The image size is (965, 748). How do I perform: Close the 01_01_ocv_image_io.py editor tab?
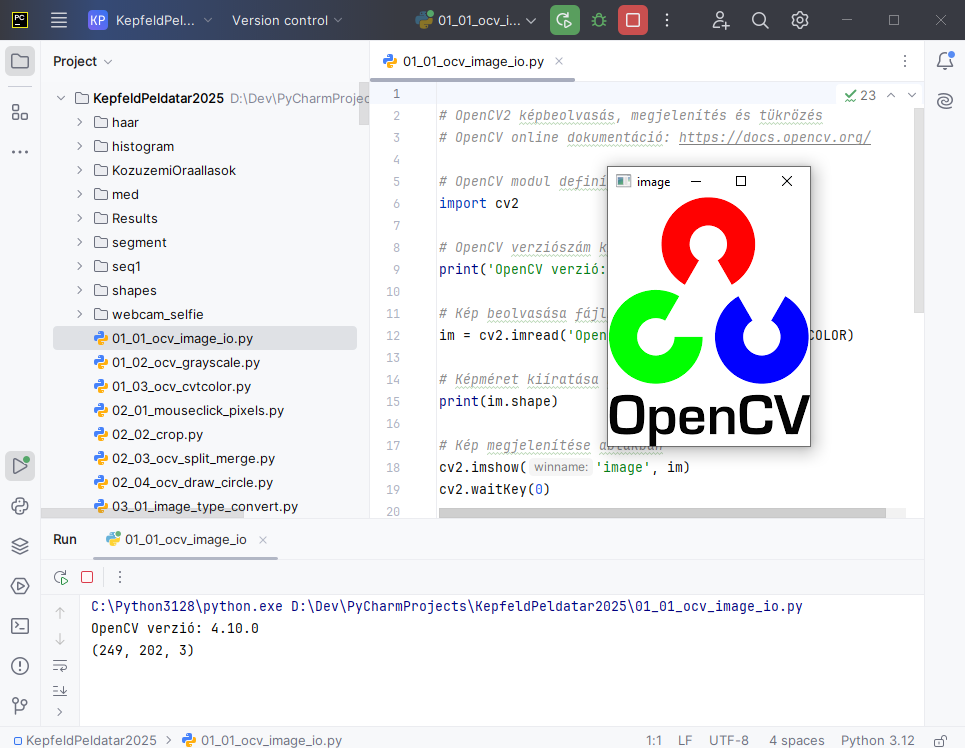pos(559,61)
